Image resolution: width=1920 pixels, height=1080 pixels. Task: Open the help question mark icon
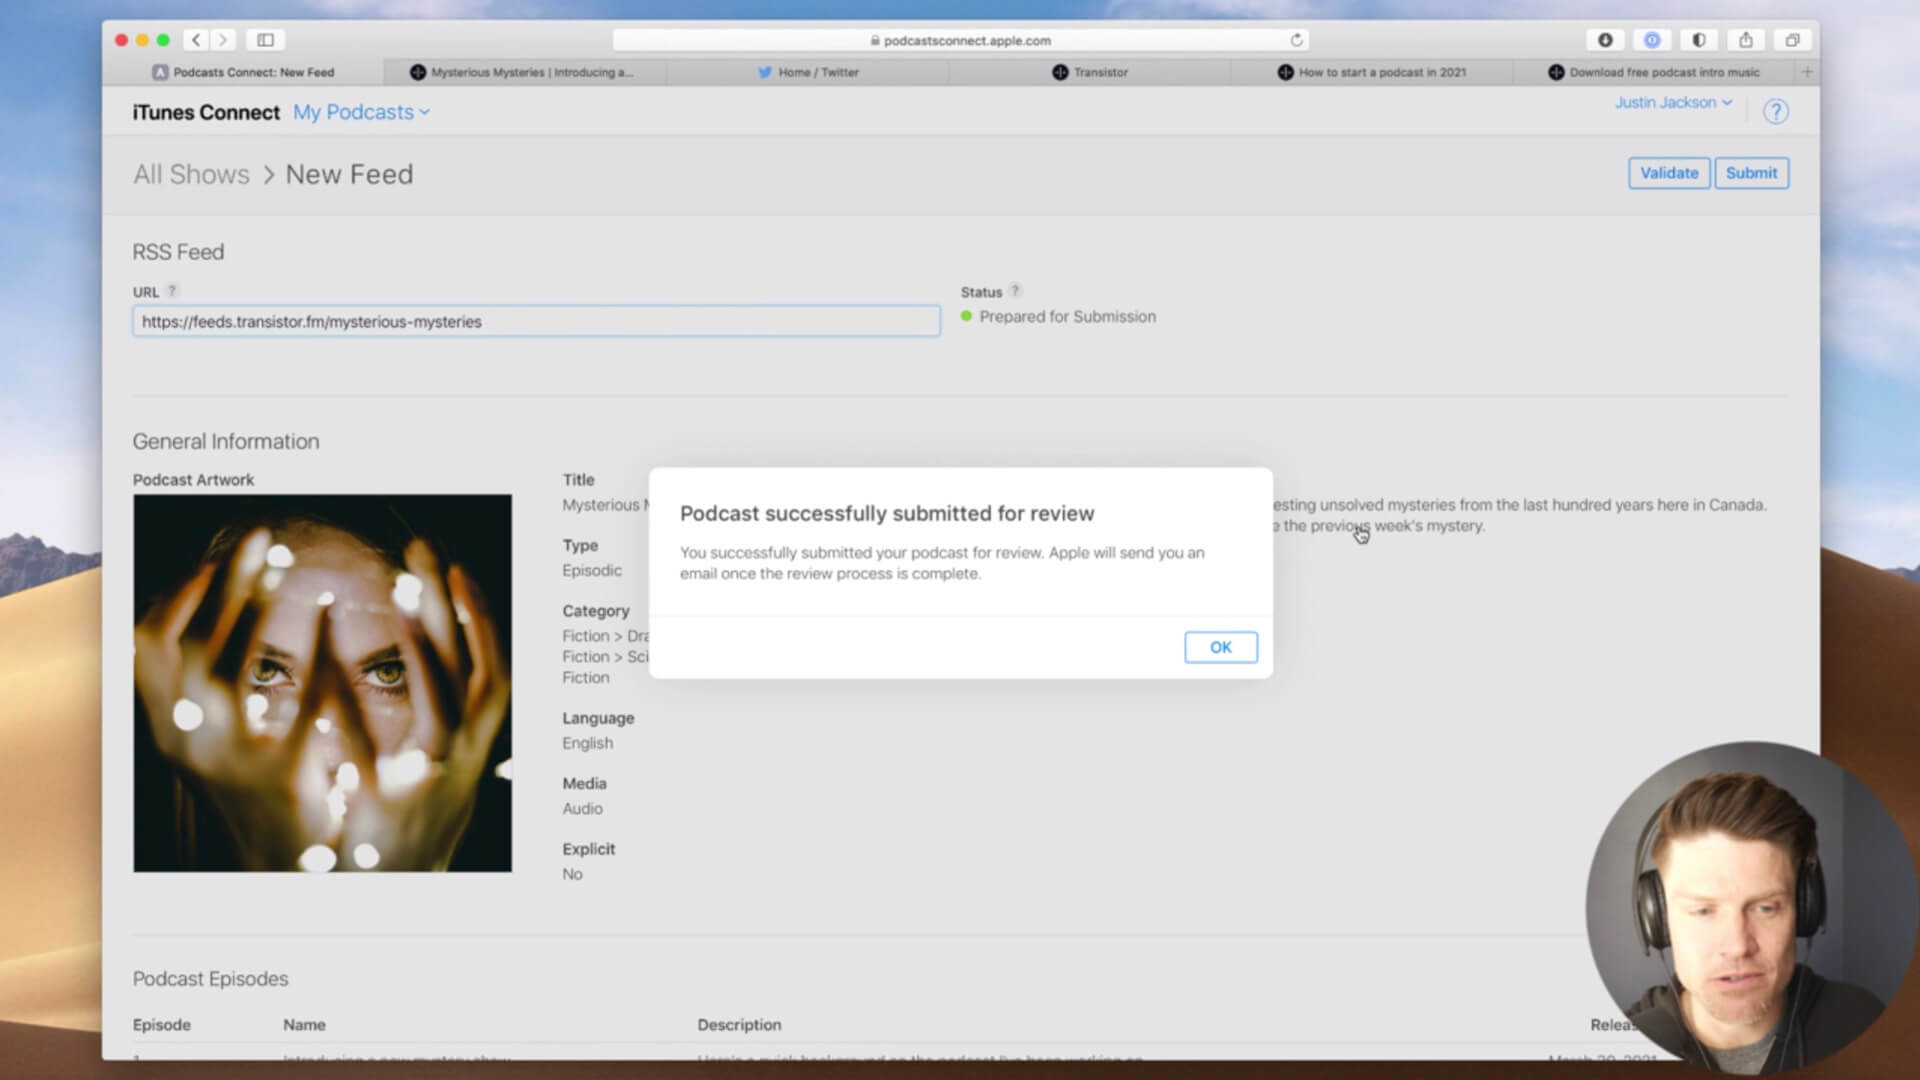(x=1775, y=112)
